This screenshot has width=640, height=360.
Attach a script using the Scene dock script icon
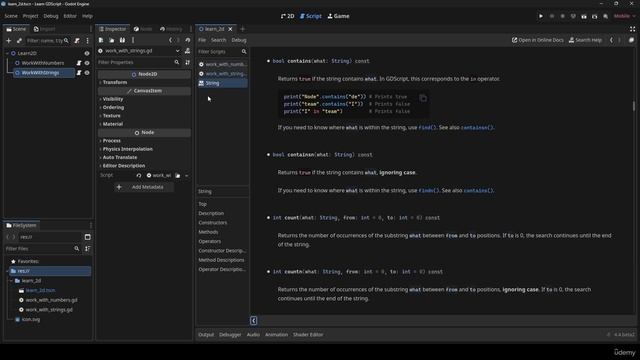click(x=77, y=40)
